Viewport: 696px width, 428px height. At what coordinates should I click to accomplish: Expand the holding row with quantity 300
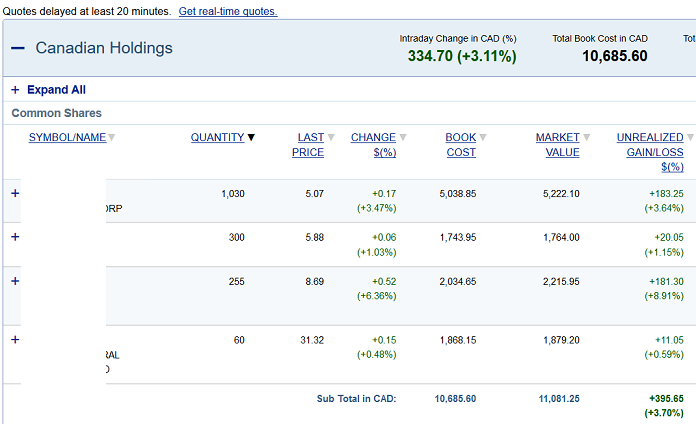[14, 237]
